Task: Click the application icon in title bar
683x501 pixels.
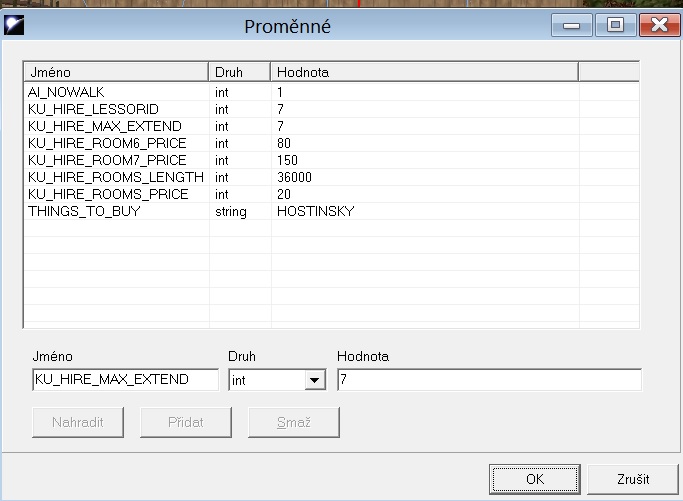Action: click(x=15, y=26)
